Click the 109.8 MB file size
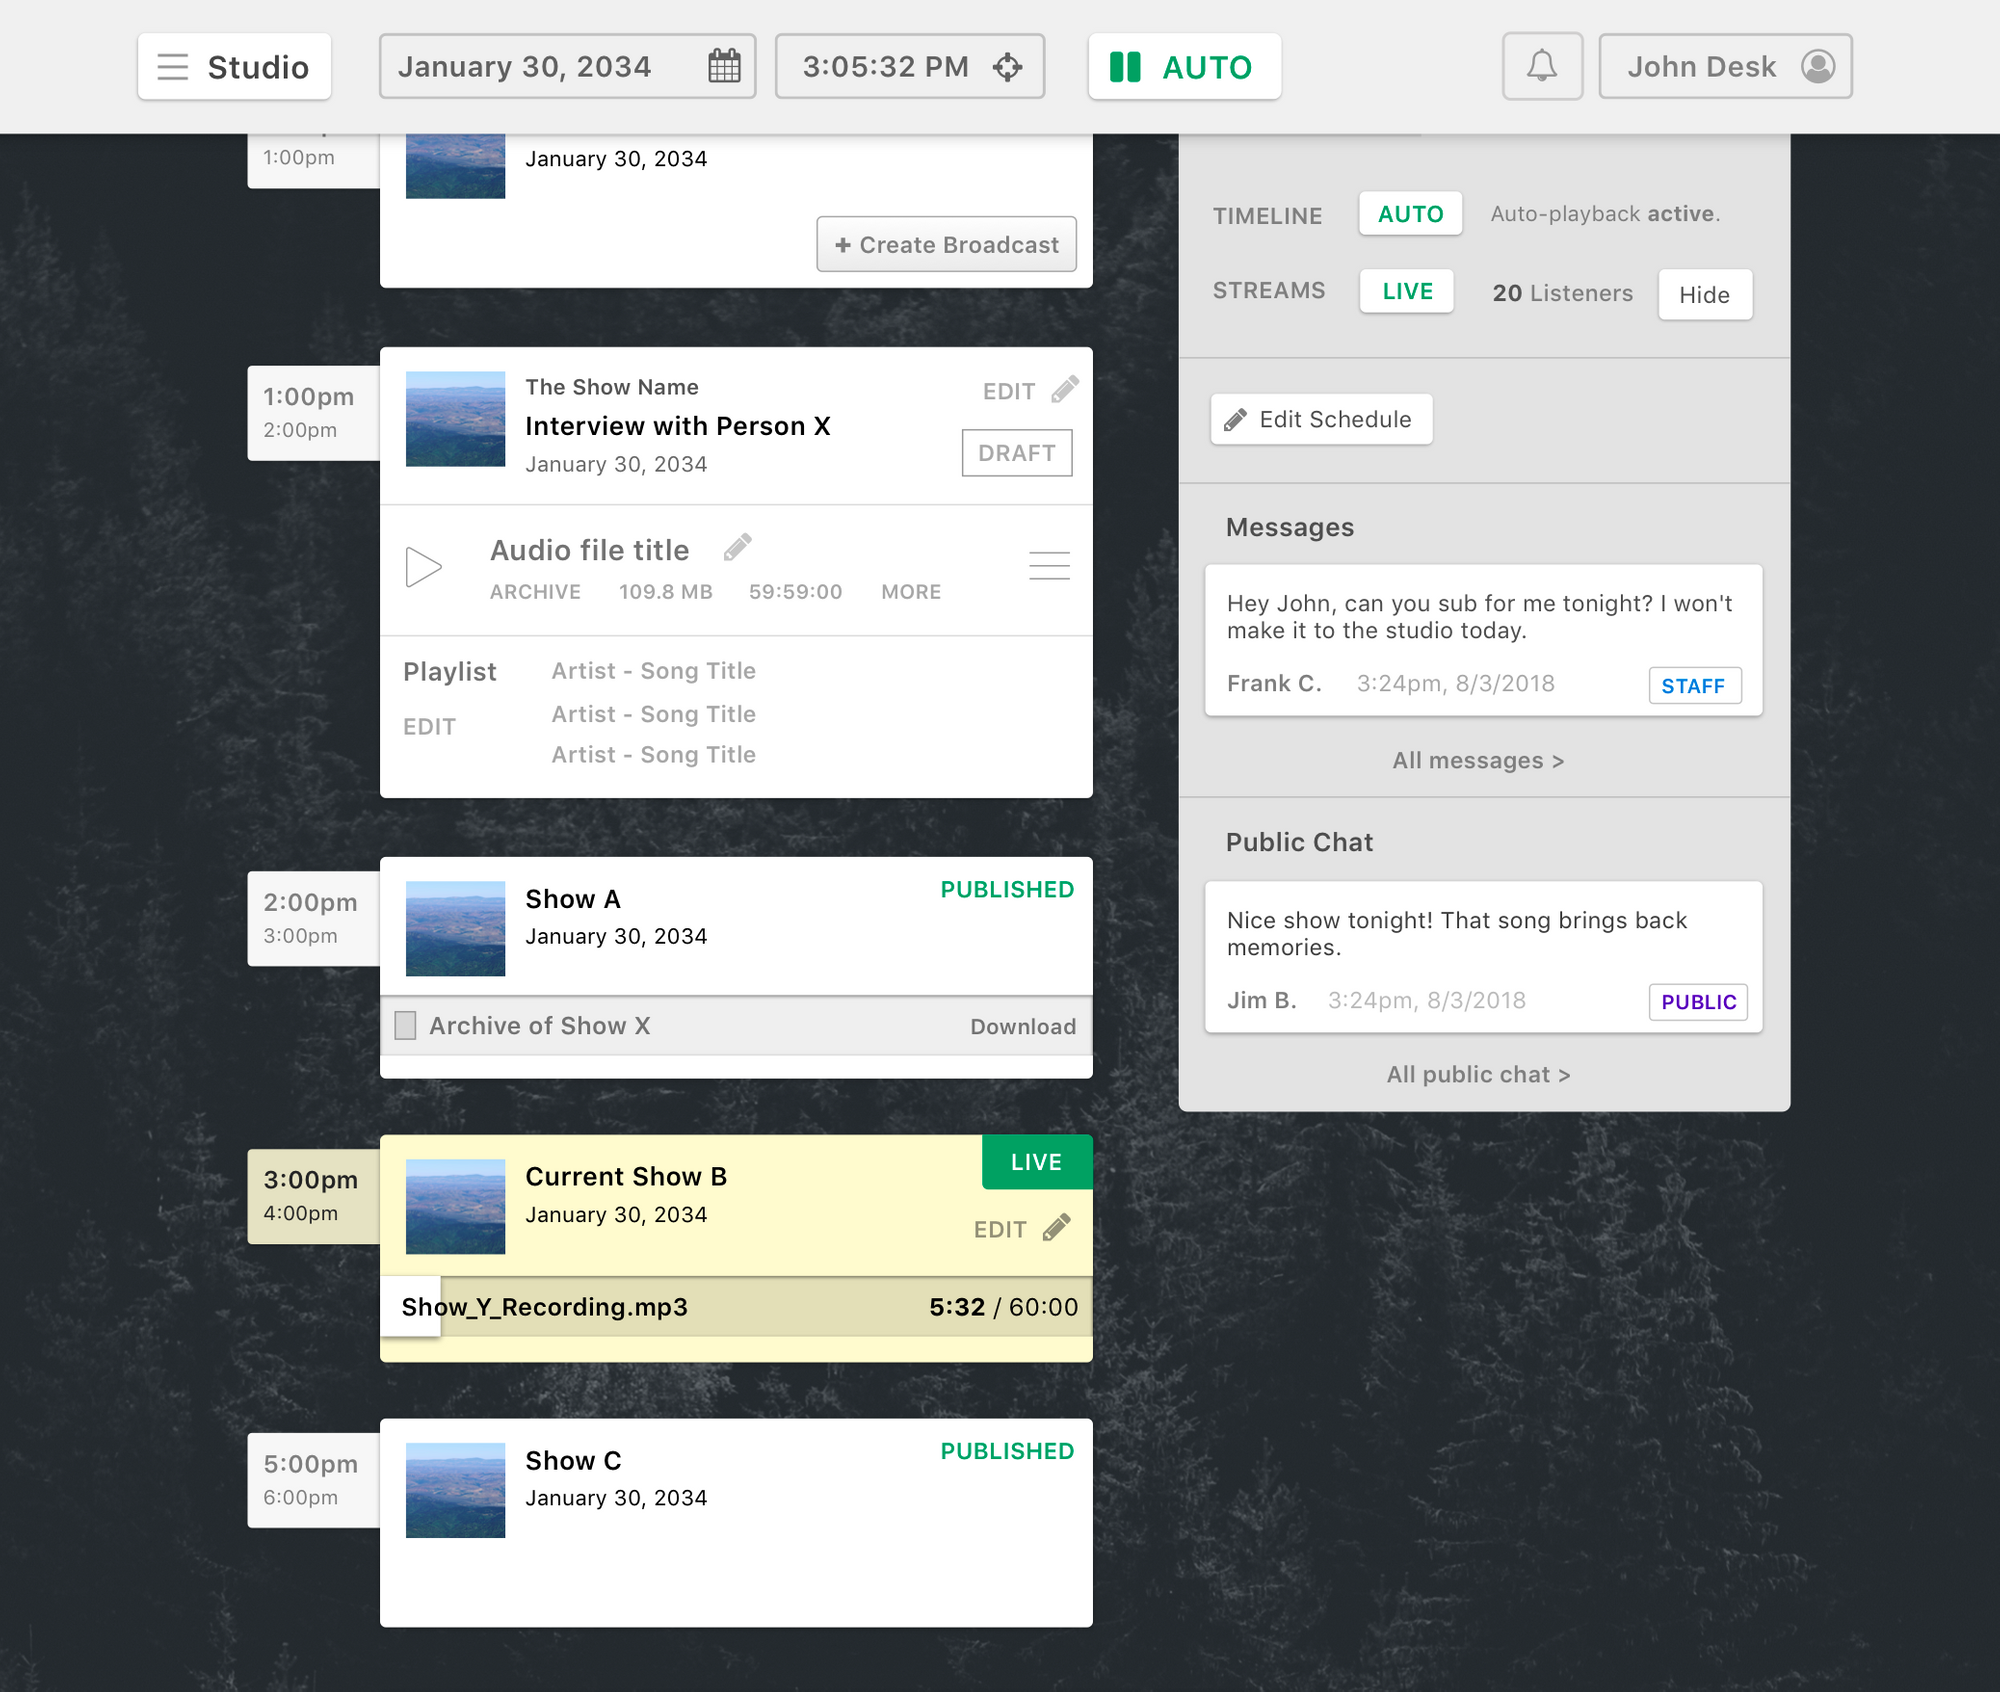The height and width of the screenshot is (1692, 2000). 665,592
